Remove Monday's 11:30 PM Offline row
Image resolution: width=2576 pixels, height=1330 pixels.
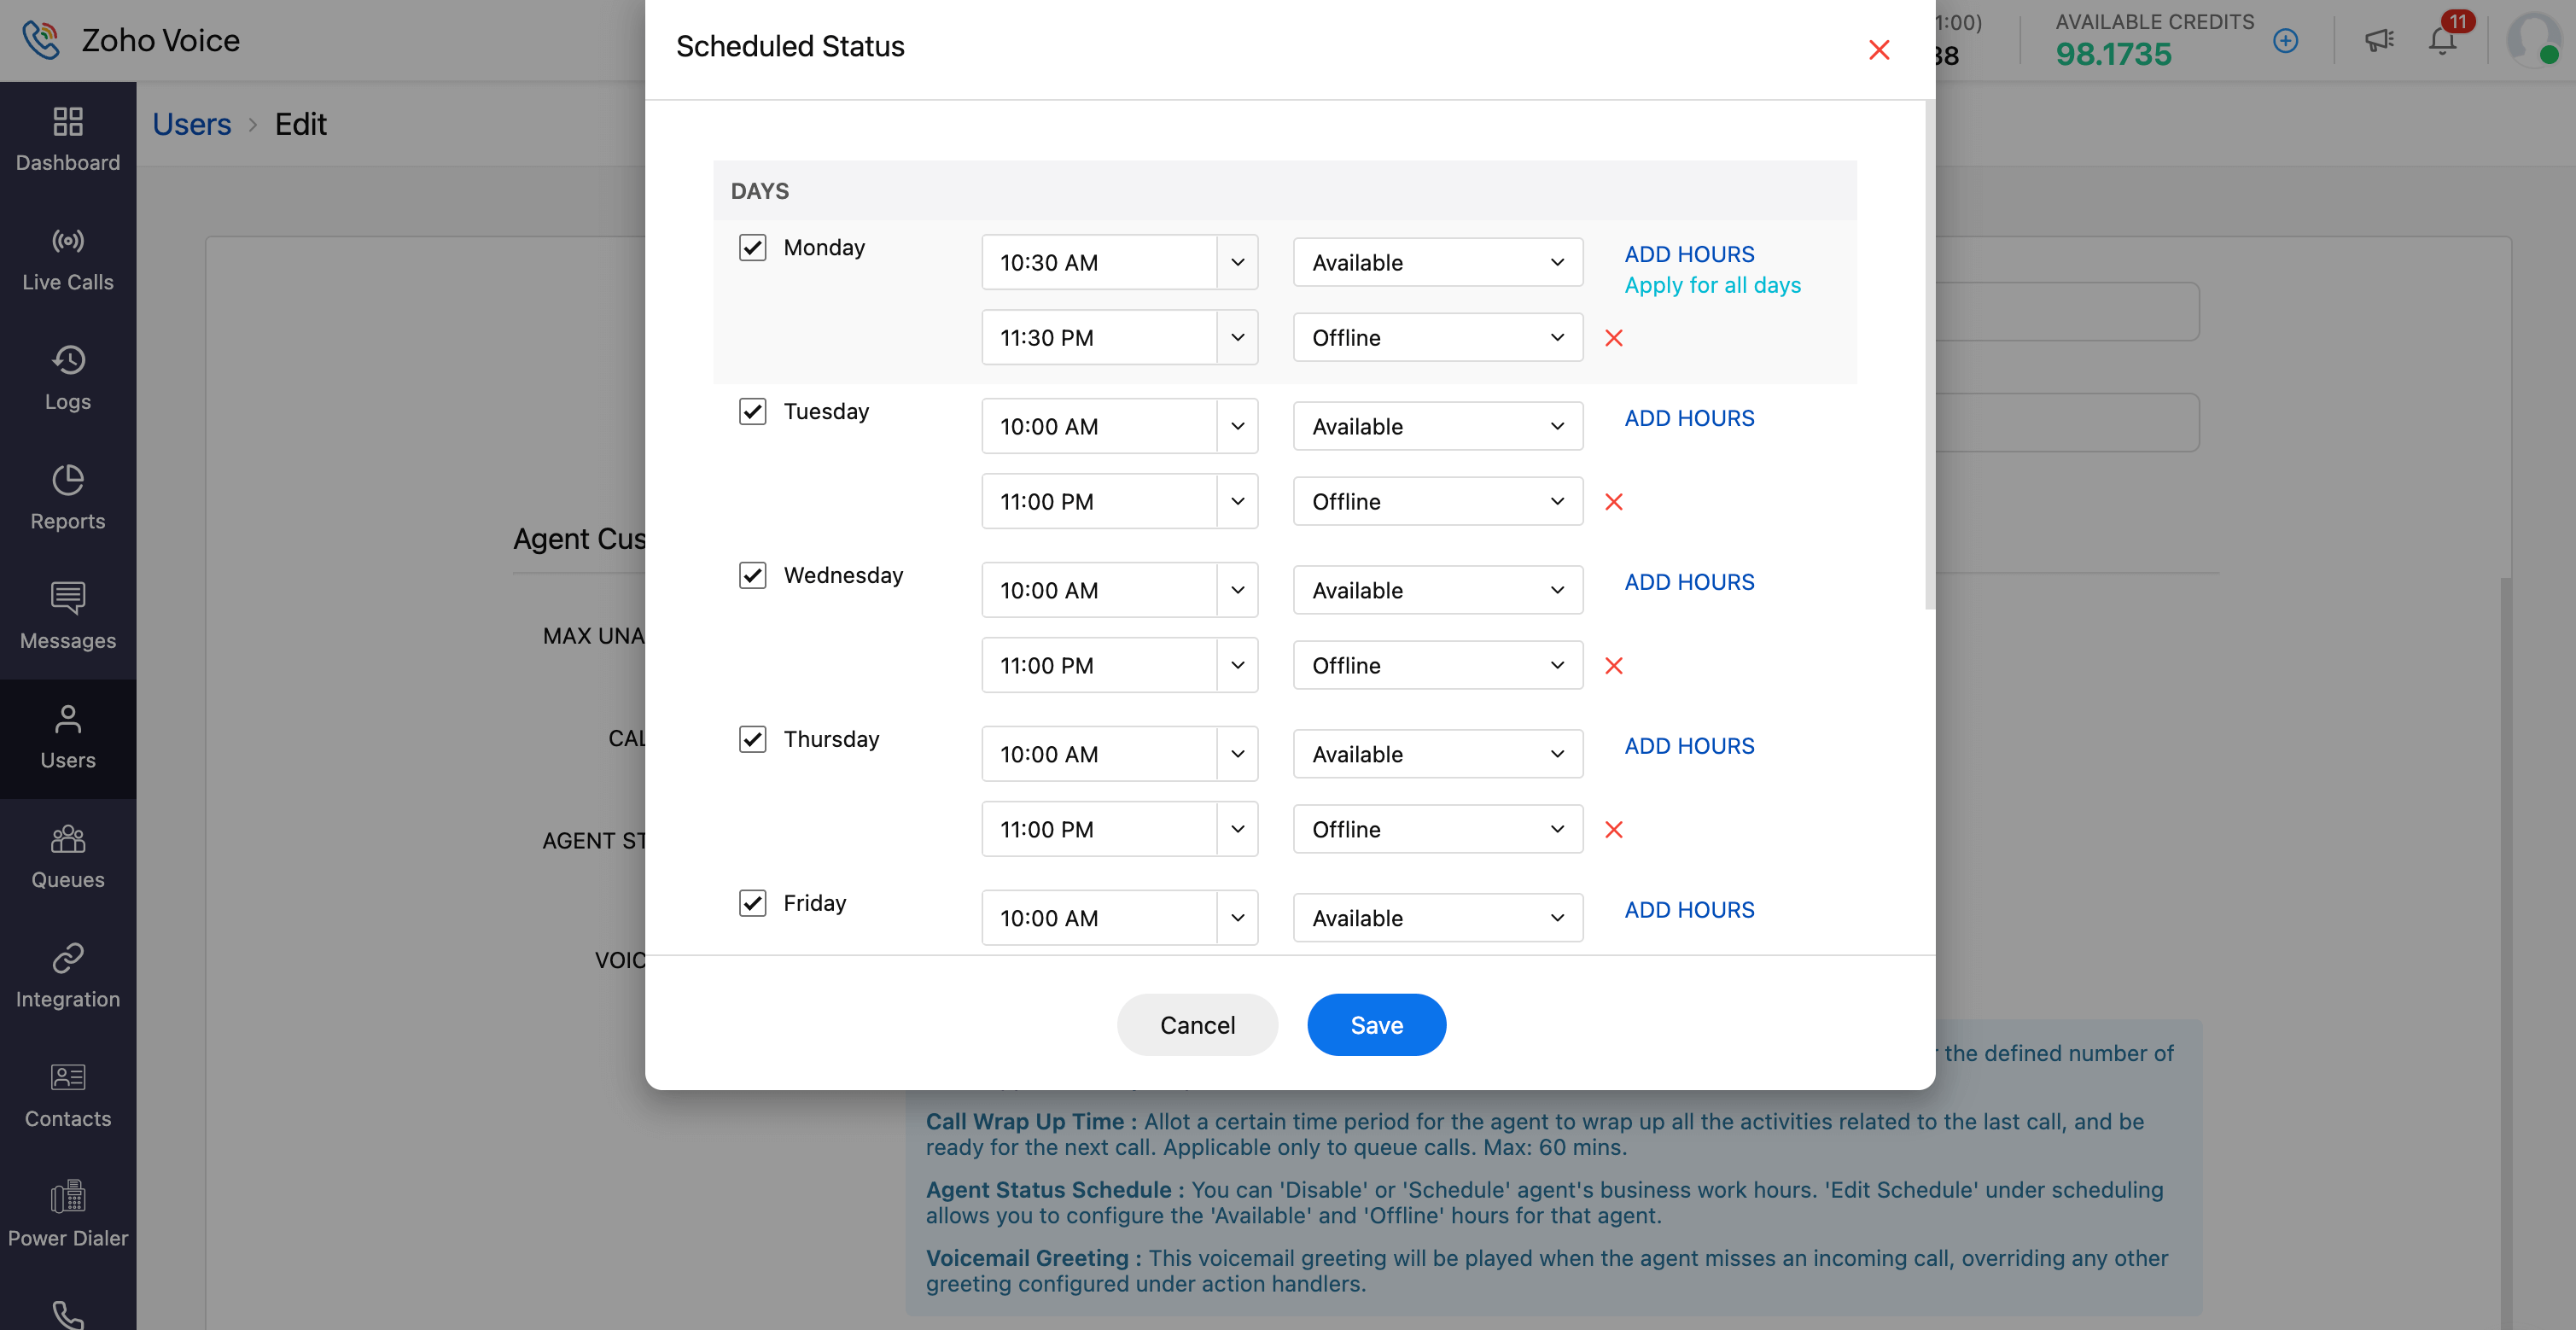(x=1613, y=338)
